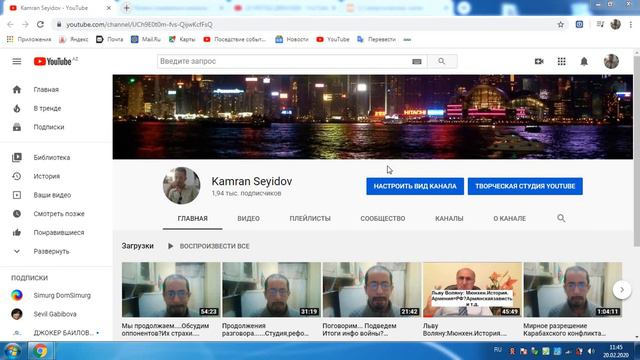This screenshot has width=640, height=360.
Task: Open the 45:49 video thumbnail
Action: pyautogui.click(x=472, y=289)
